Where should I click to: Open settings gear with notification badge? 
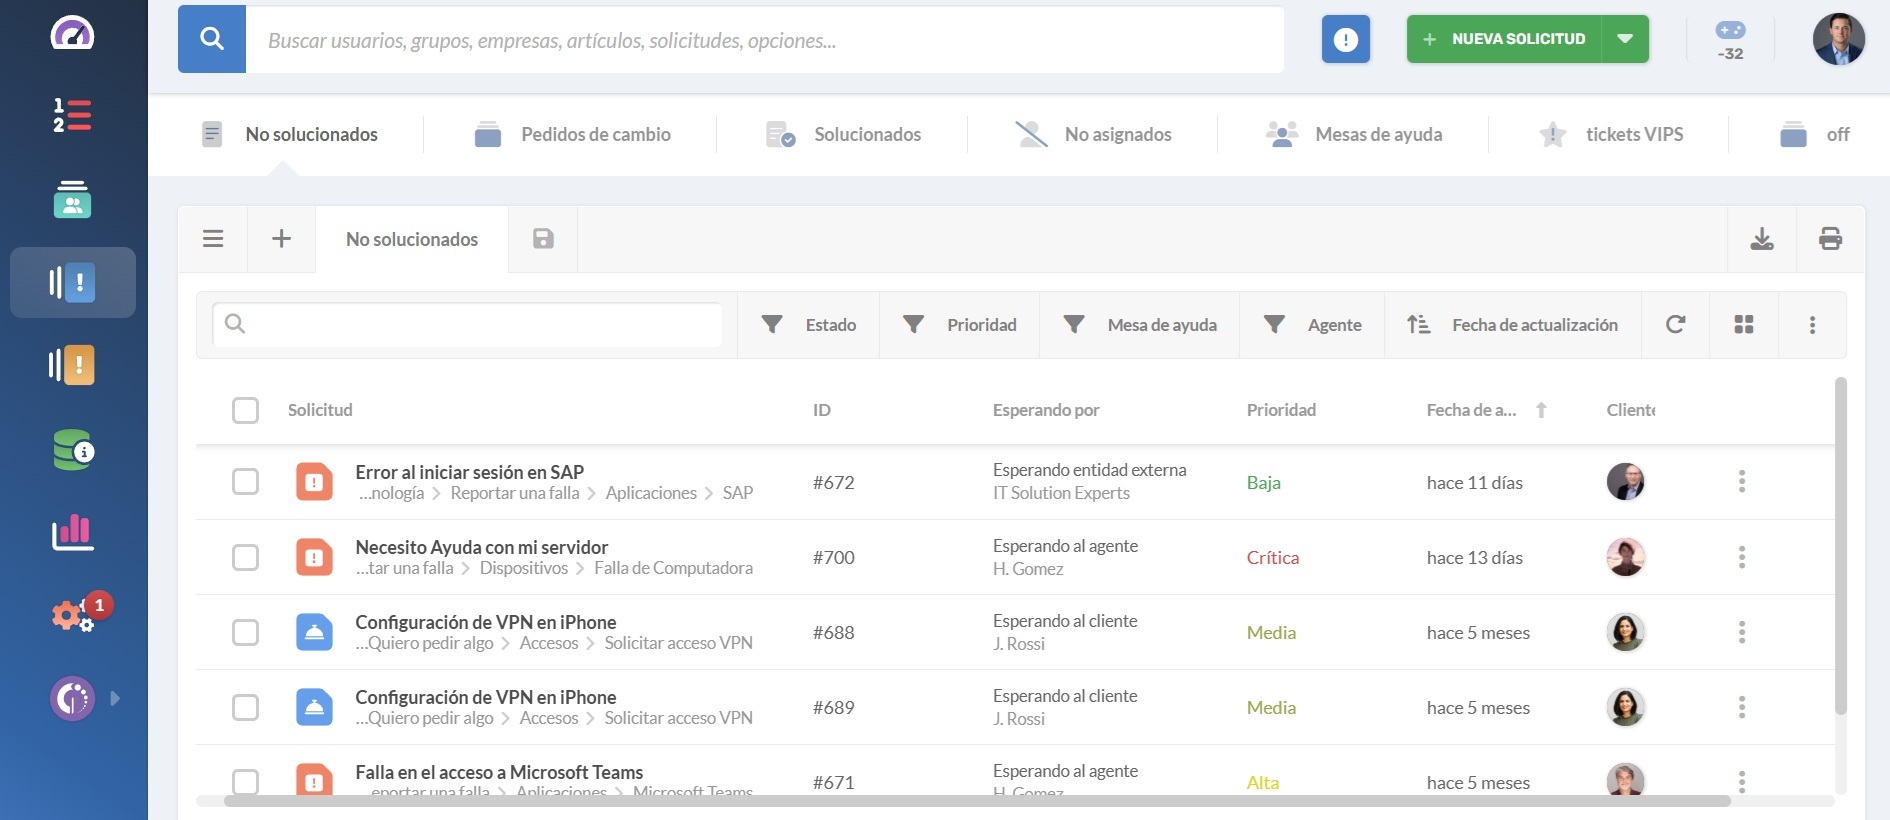coord(74,614)
